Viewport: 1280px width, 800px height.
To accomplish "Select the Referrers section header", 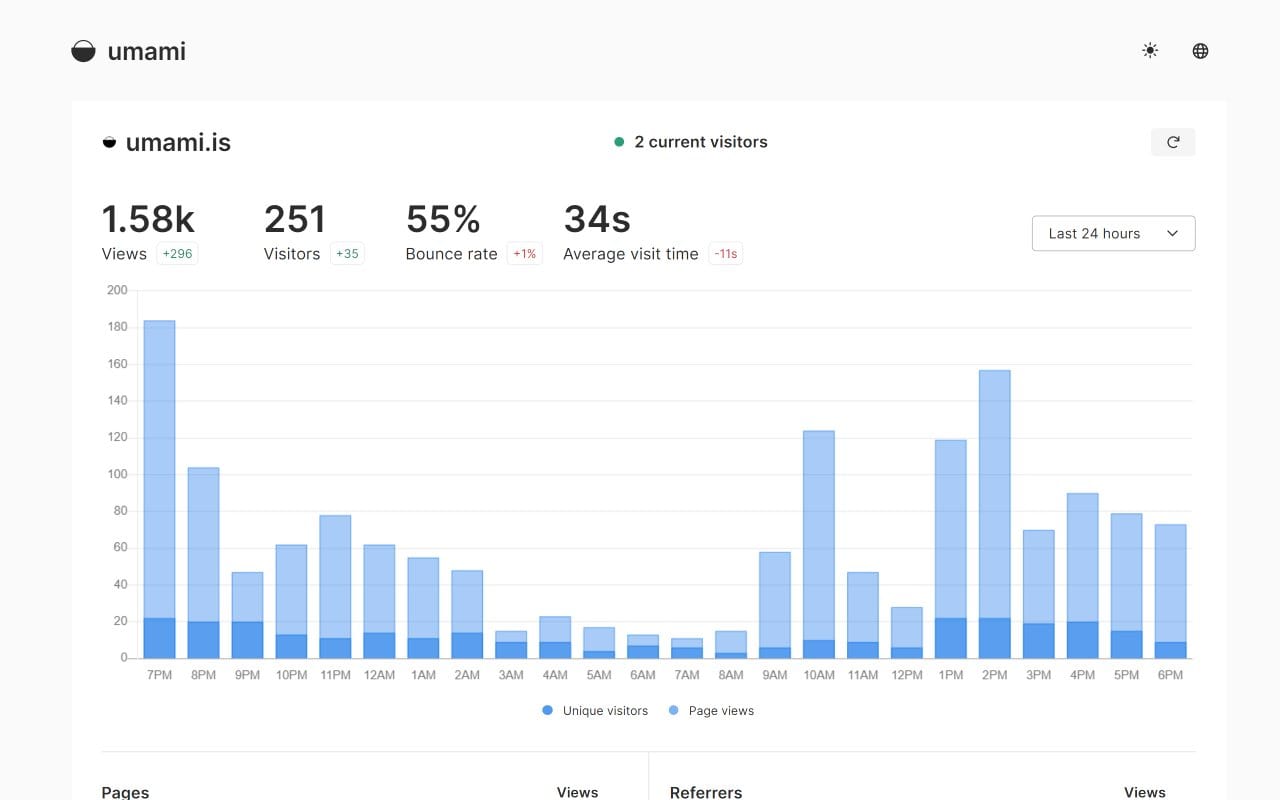I will 706,791.
